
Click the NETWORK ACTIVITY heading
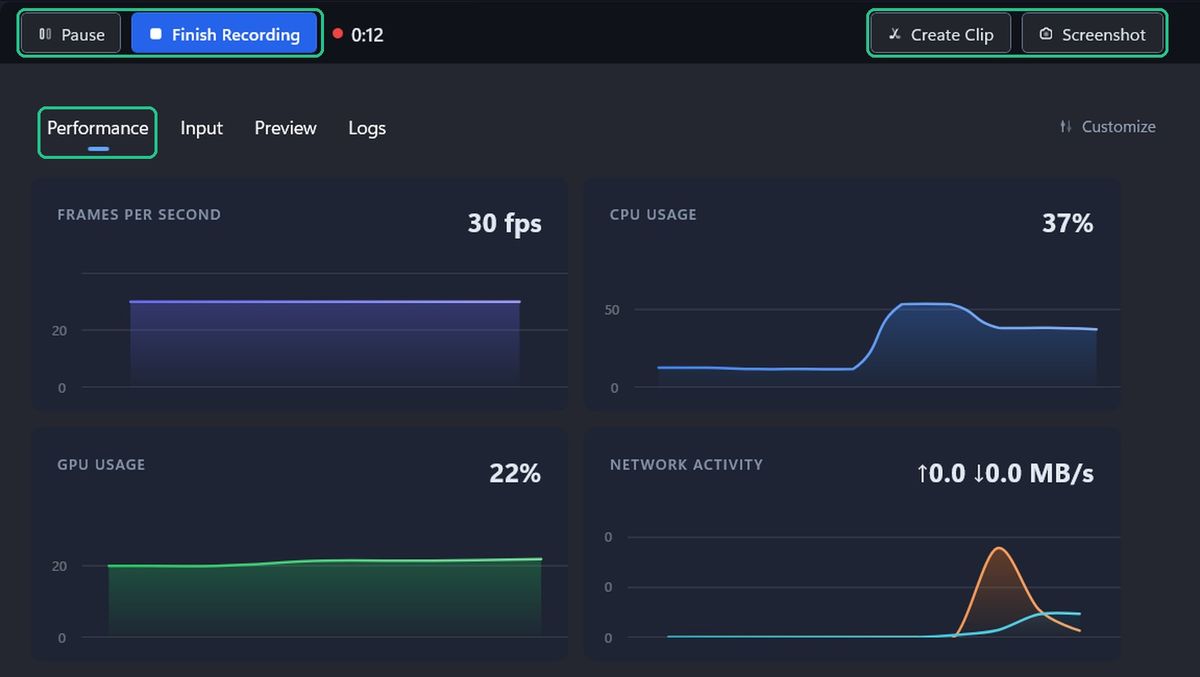point(686,464)
